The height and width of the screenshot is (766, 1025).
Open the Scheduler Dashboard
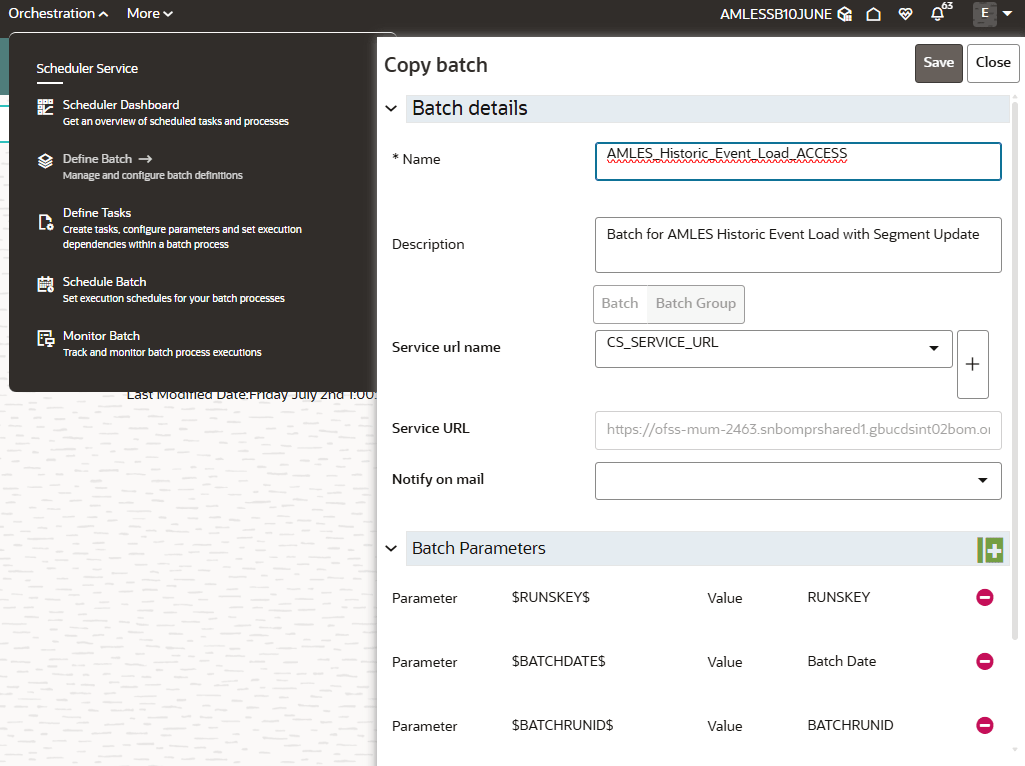coord(120,105)
